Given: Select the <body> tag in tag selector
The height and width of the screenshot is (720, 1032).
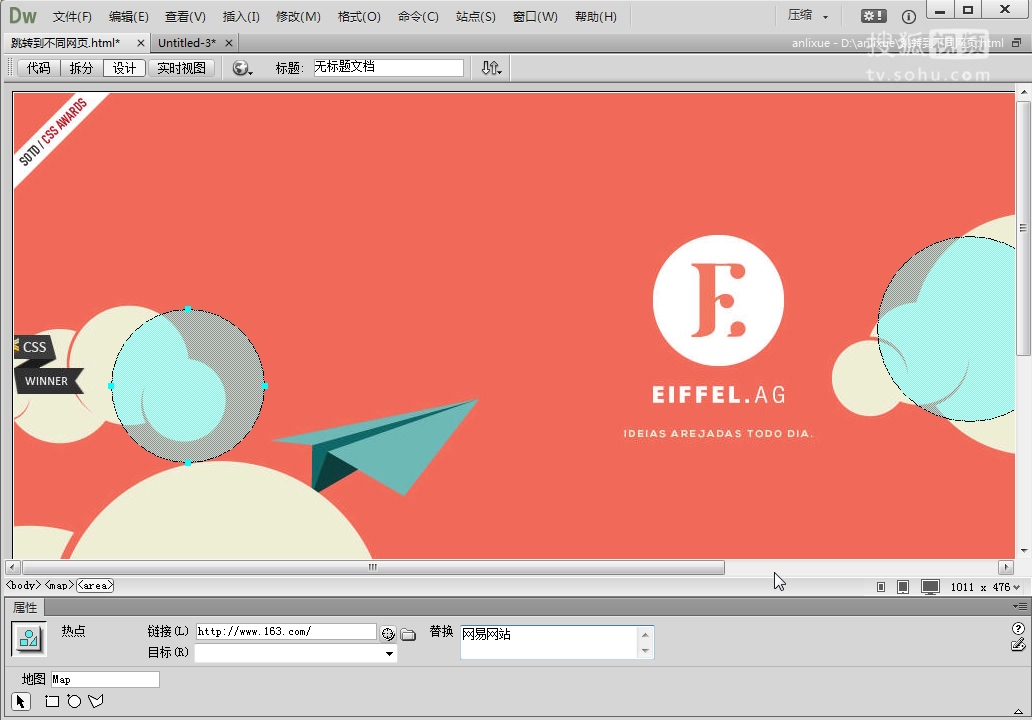Looking at the screenshot, I should coord(24,585).
